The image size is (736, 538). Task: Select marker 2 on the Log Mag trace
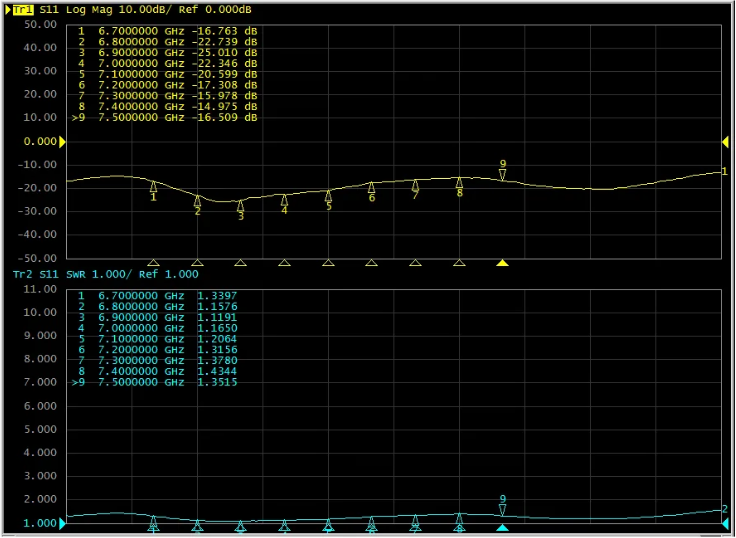point(198,200)
